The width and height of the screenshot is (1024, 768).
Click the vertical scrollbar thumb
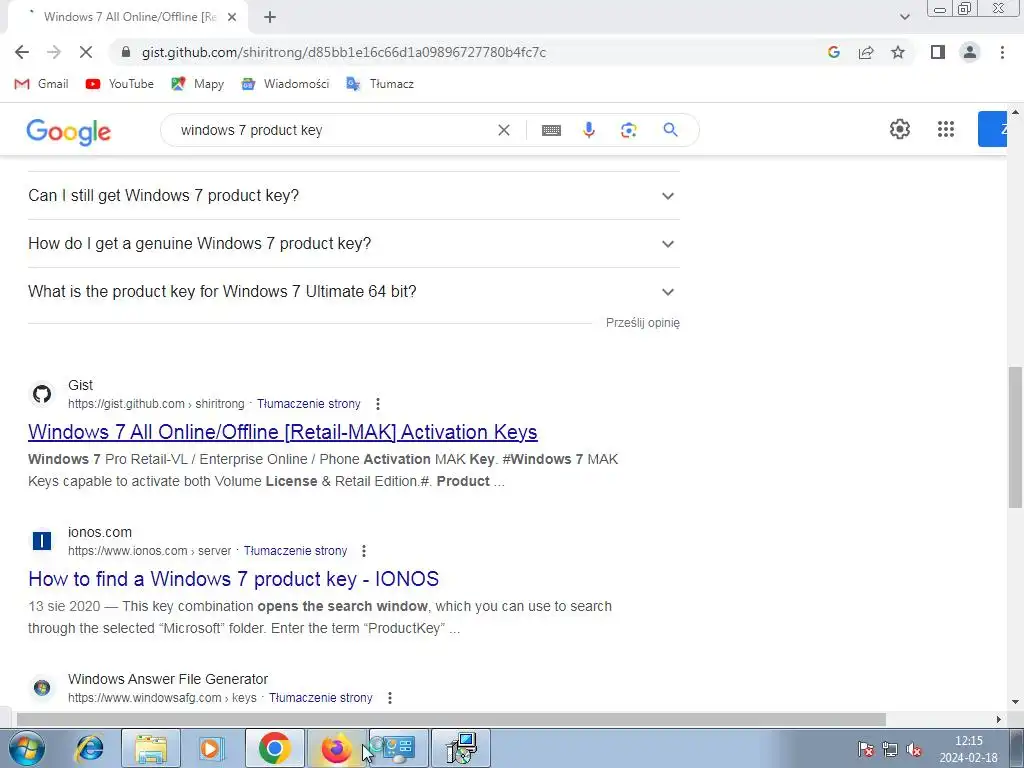tap(1015, 437)
